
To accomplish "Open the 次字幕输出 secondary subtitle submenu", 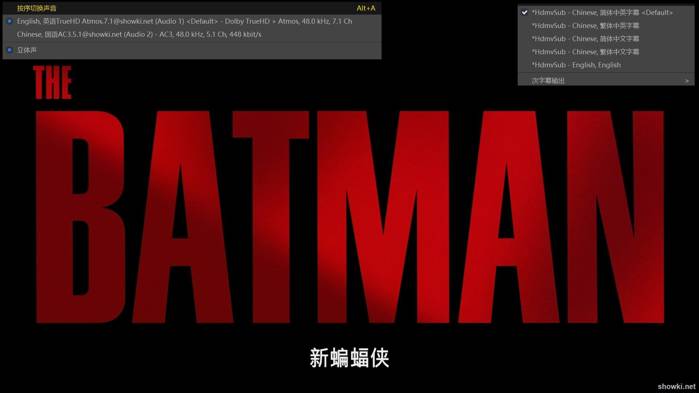I will point(606,80).
